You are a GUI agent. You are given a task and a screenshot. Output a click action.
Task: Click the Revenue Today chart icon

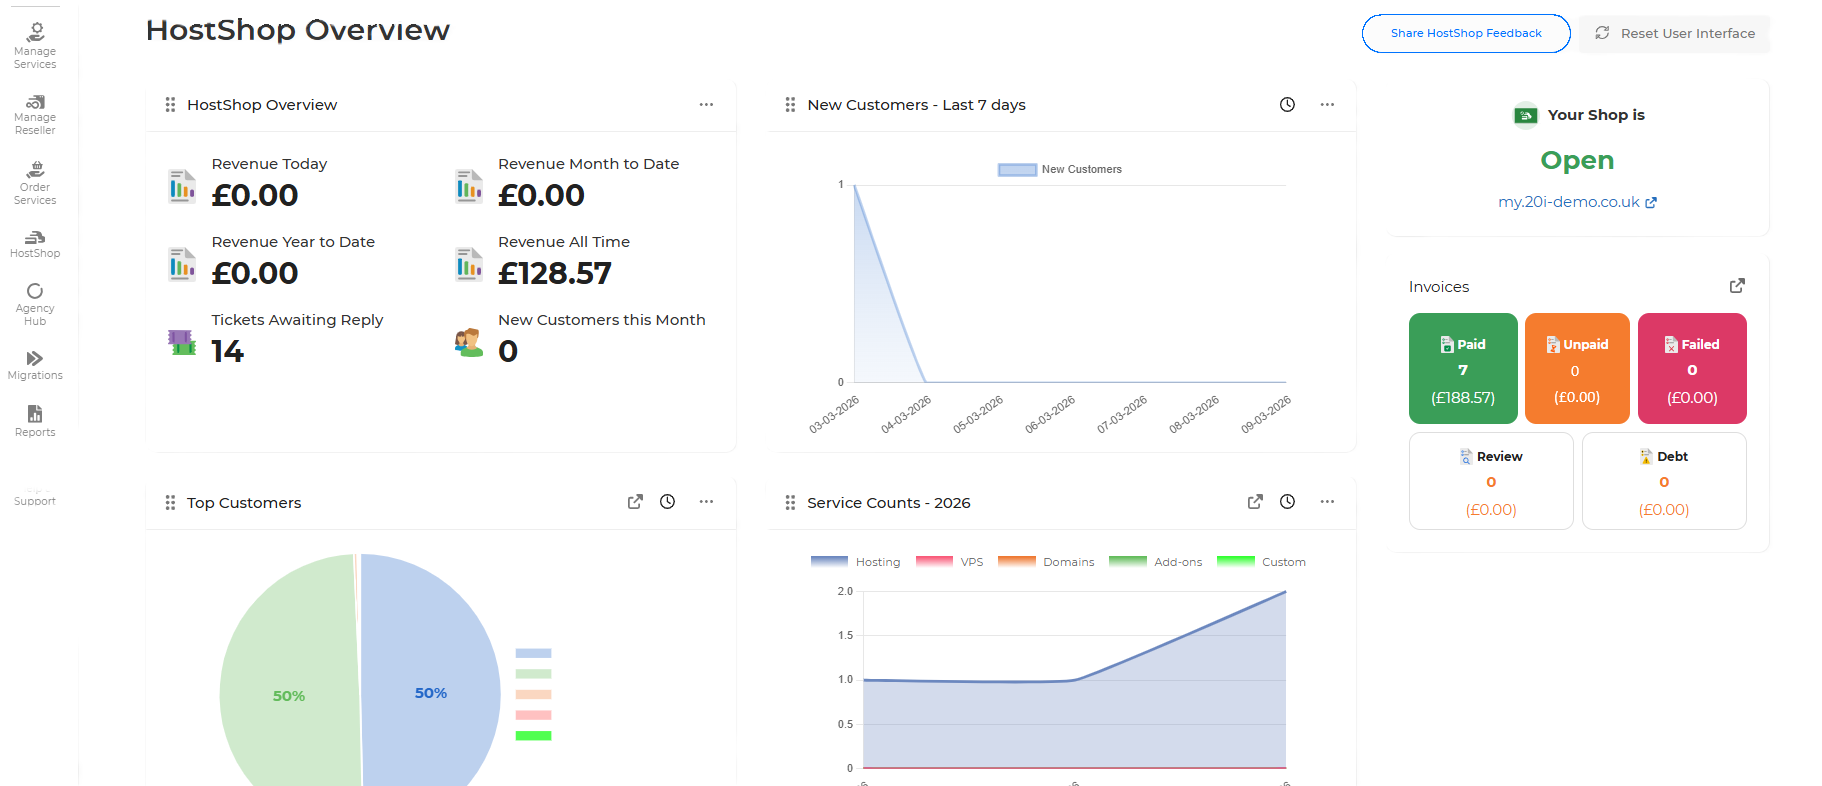(x=182, y=186)
